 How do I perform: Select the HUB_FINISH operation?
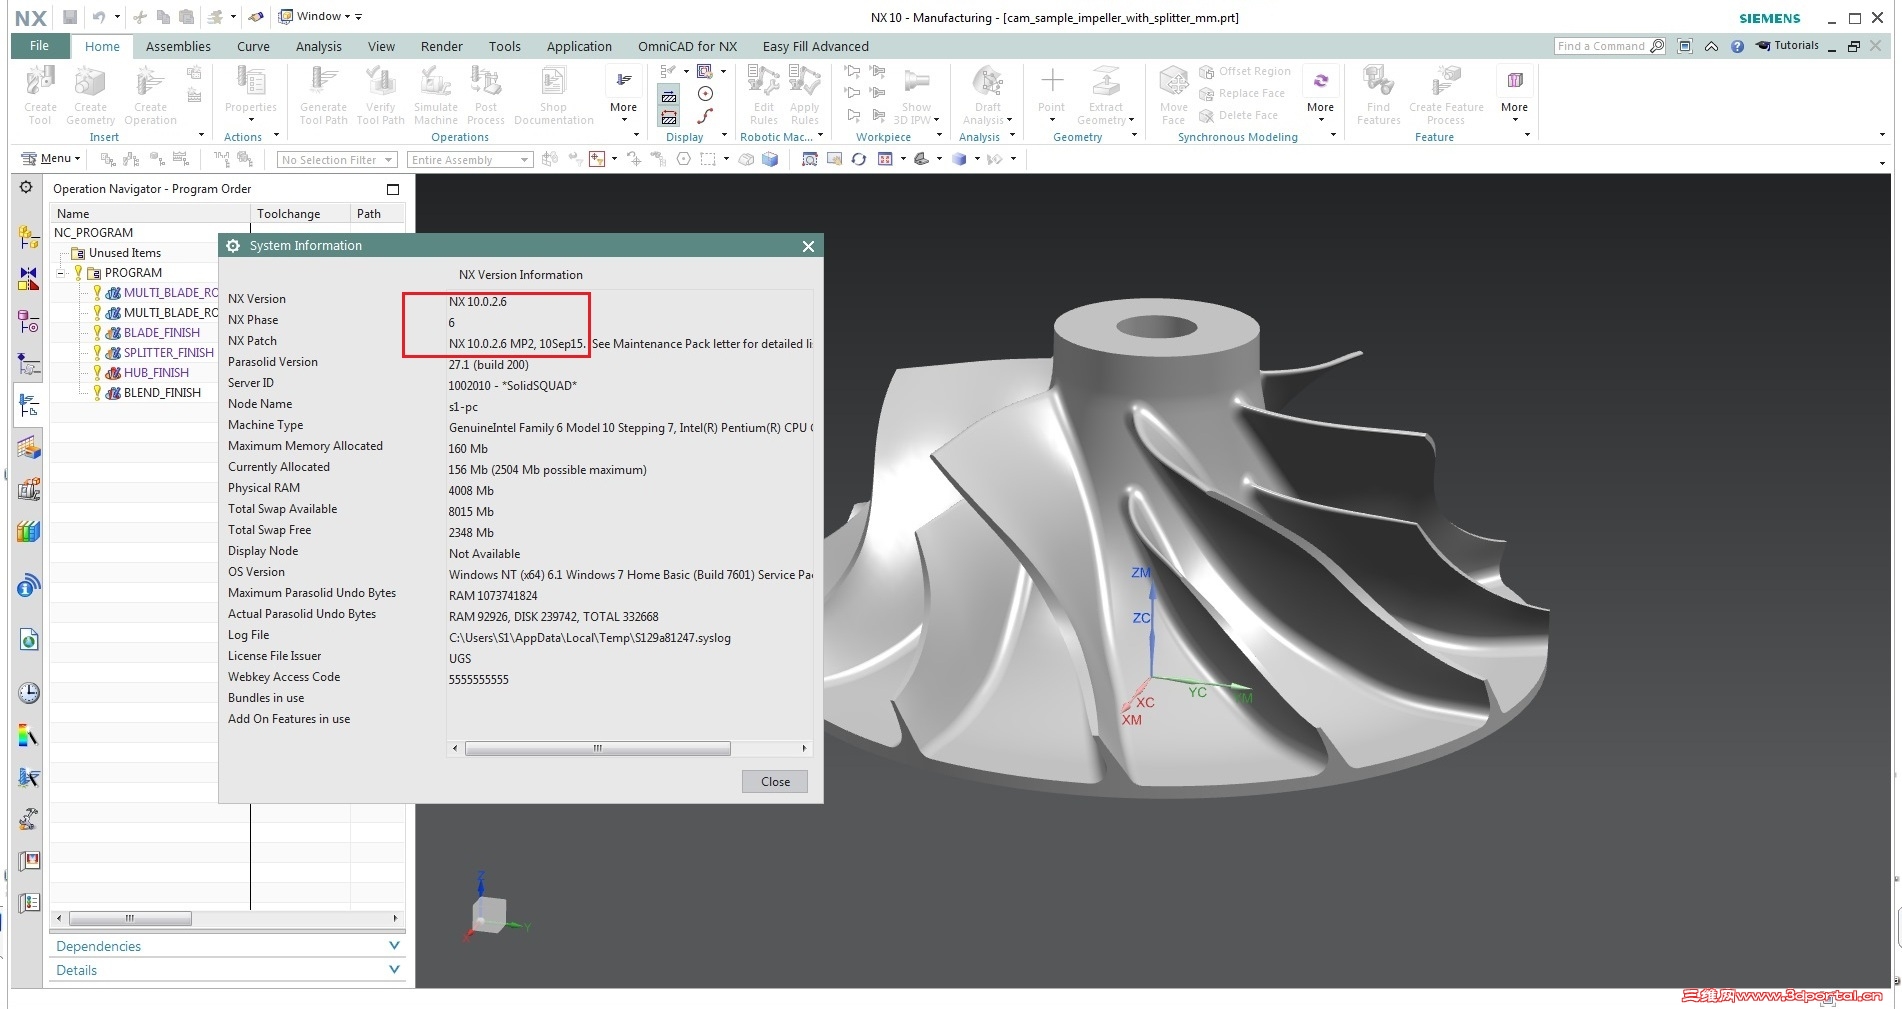point(156,373)
